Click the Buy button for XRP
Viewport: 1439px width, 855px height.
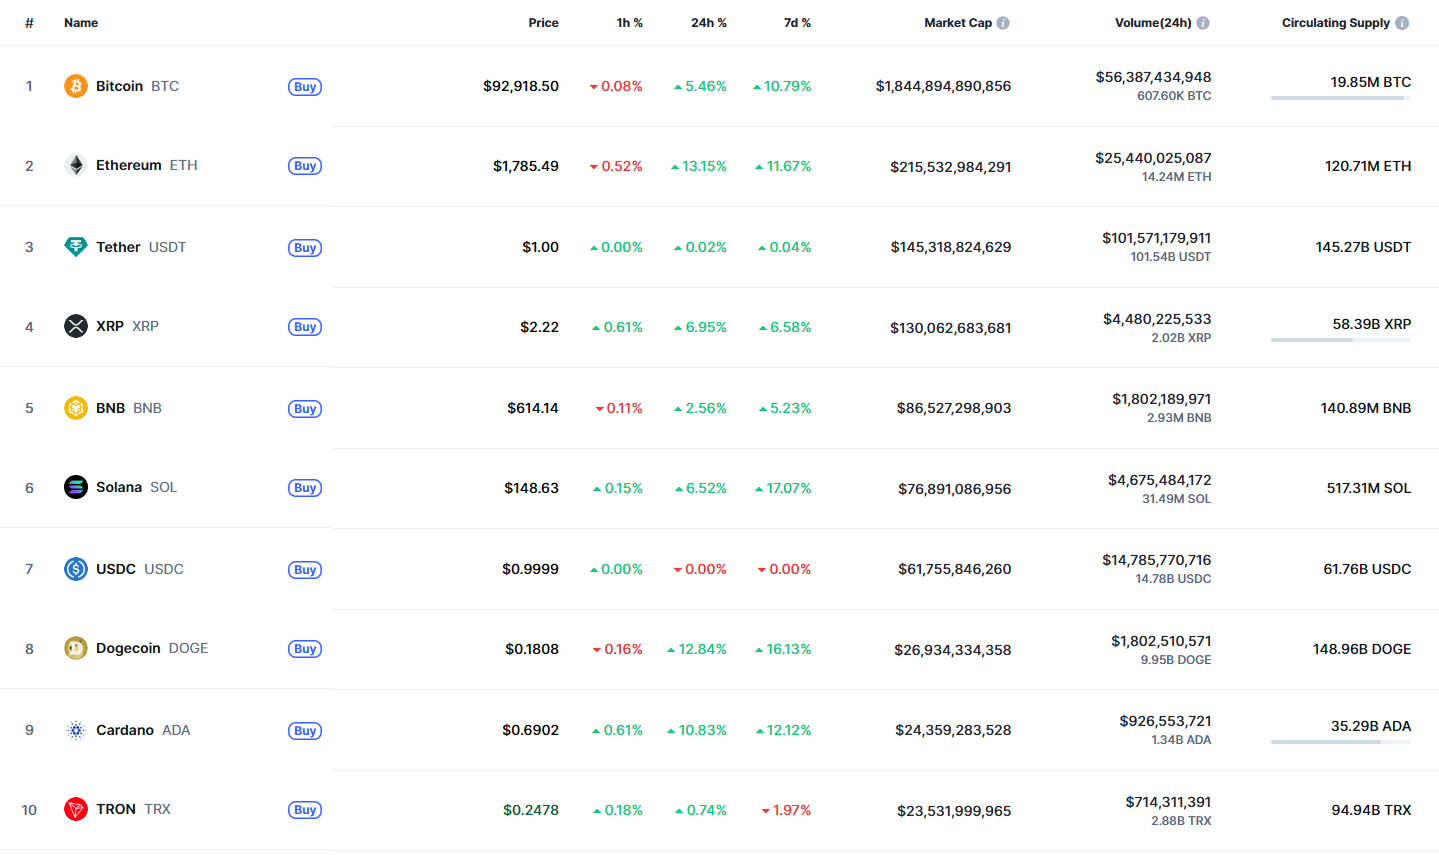pos(305,327)
